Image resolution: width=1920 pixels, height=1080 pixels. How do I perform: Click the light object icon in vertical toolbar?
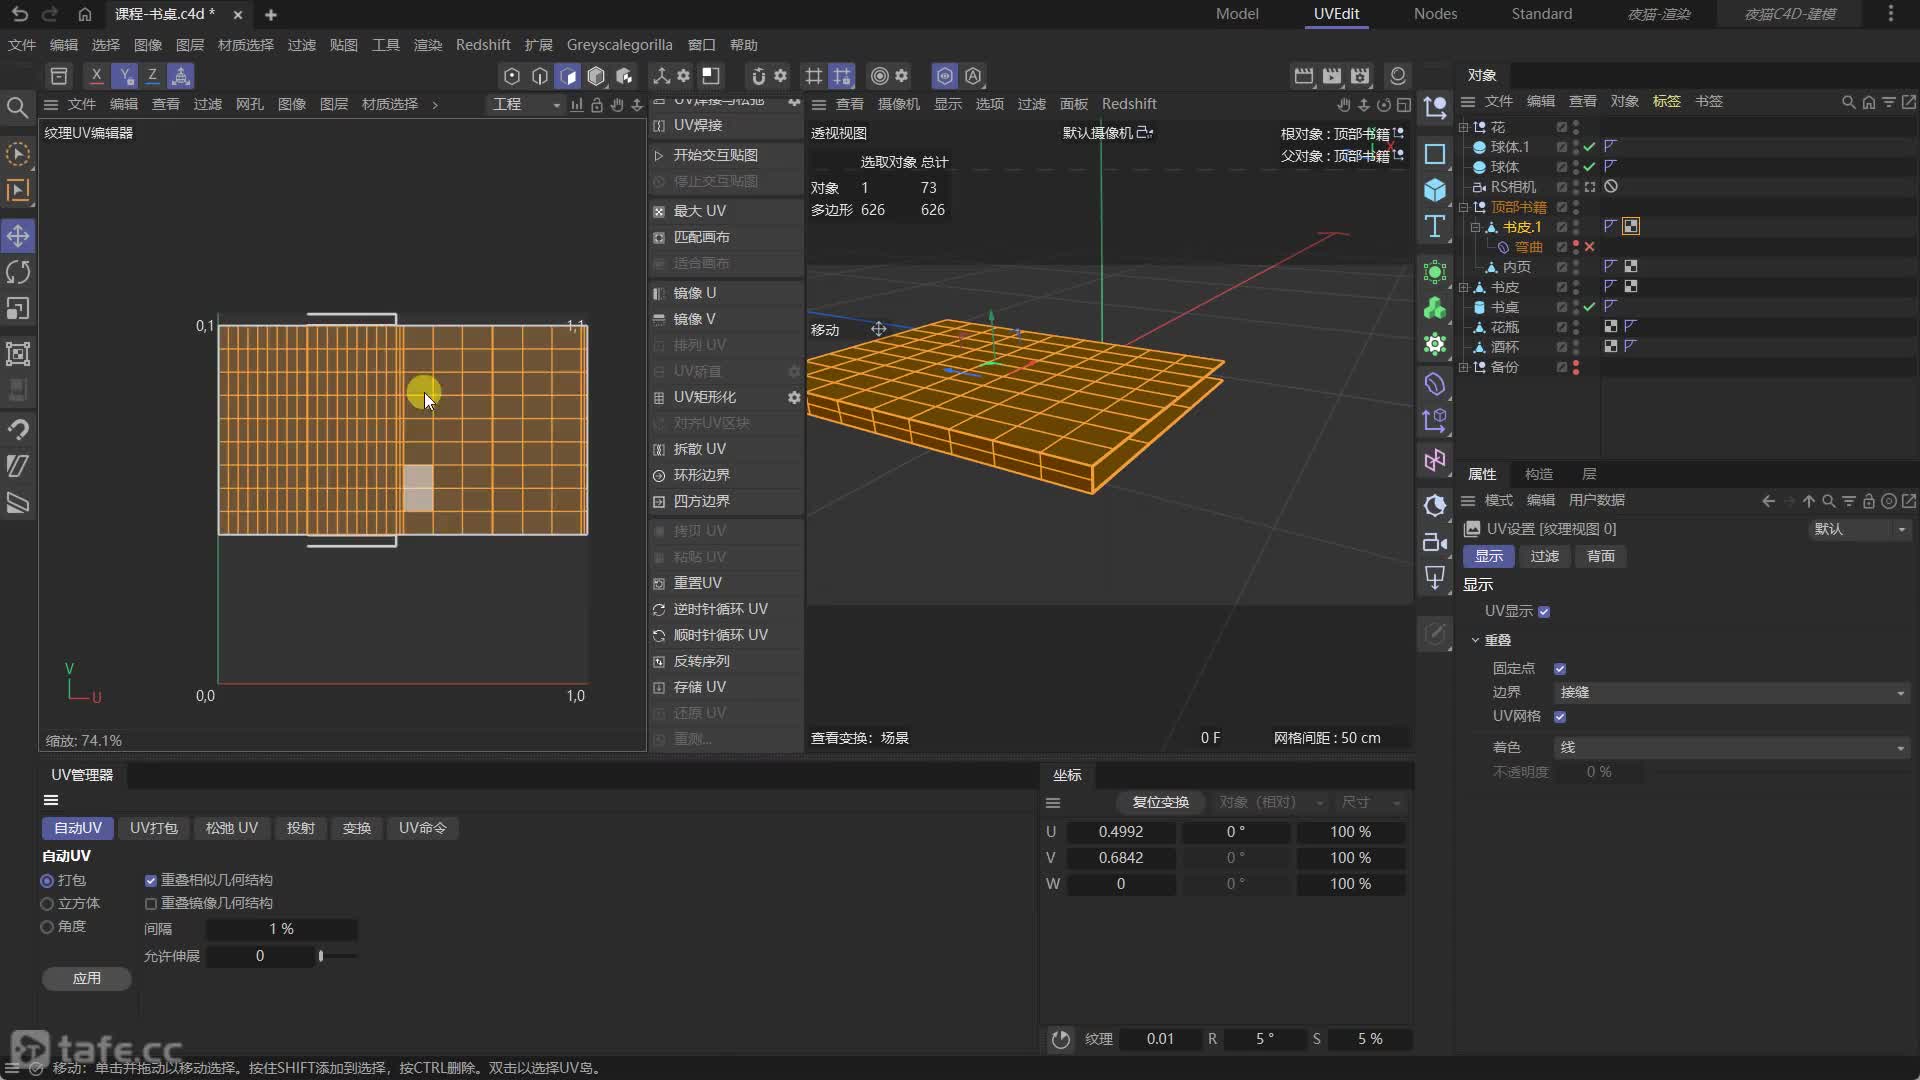(x=1435, y=577)
